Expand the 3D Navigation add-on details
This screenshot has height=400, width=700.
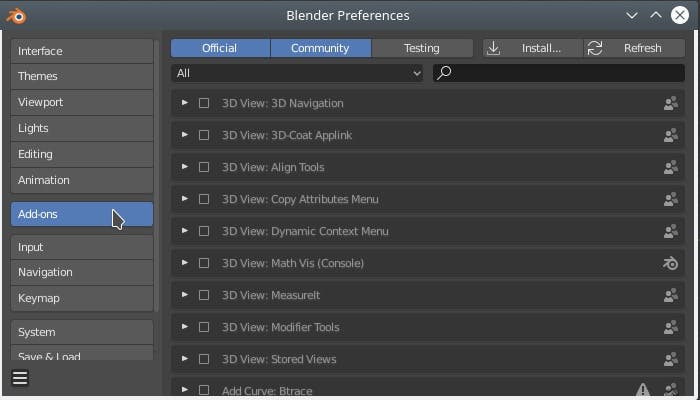pyautogui.click(x=184, y=103)
